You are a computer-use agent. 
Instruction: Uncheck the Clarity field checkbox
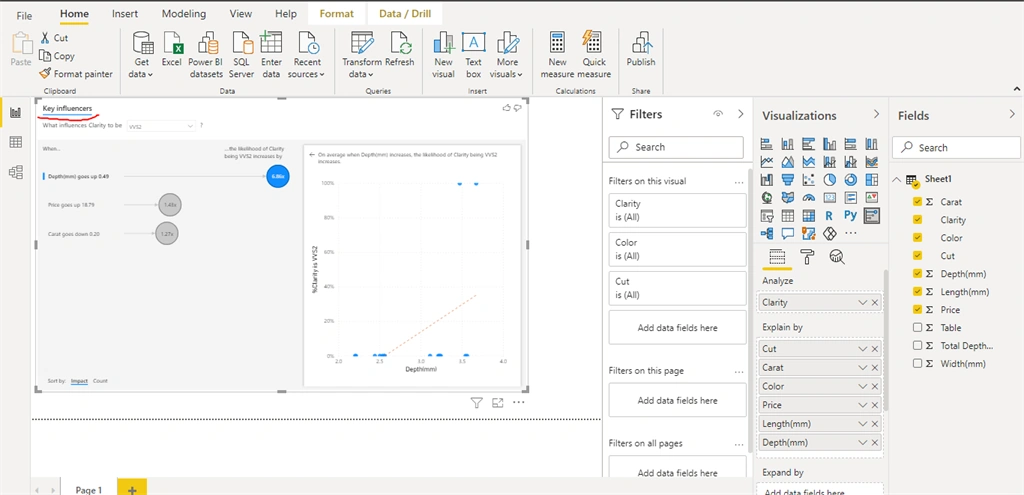[x=918, y=220]
